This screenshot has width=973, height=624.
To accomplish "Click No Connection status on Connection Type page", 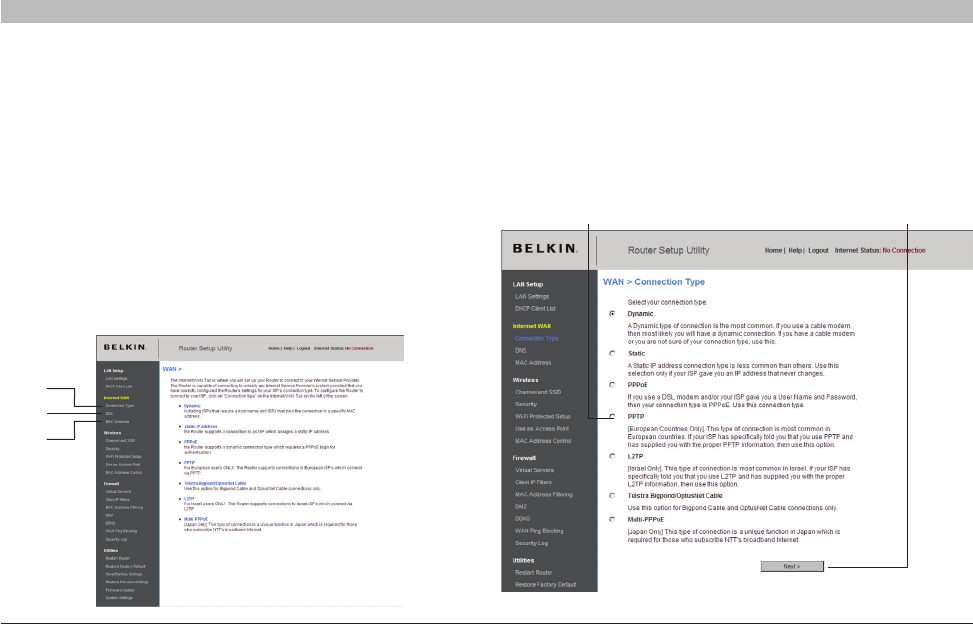I will point(904,251).
